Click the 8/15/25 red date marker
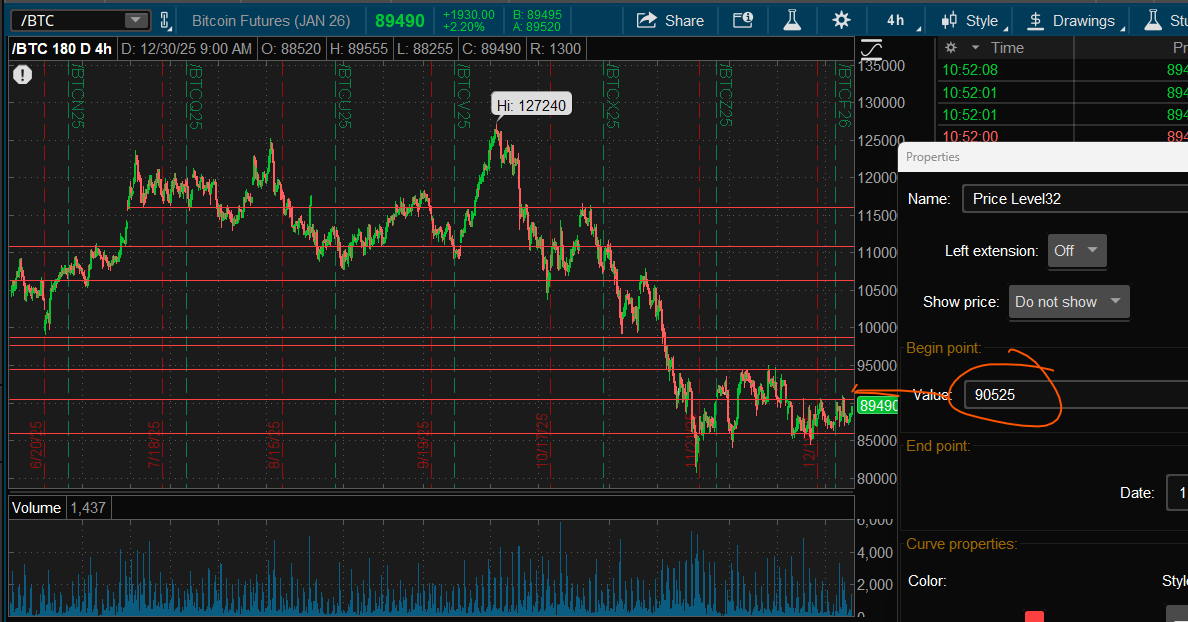 coord(274,445)
